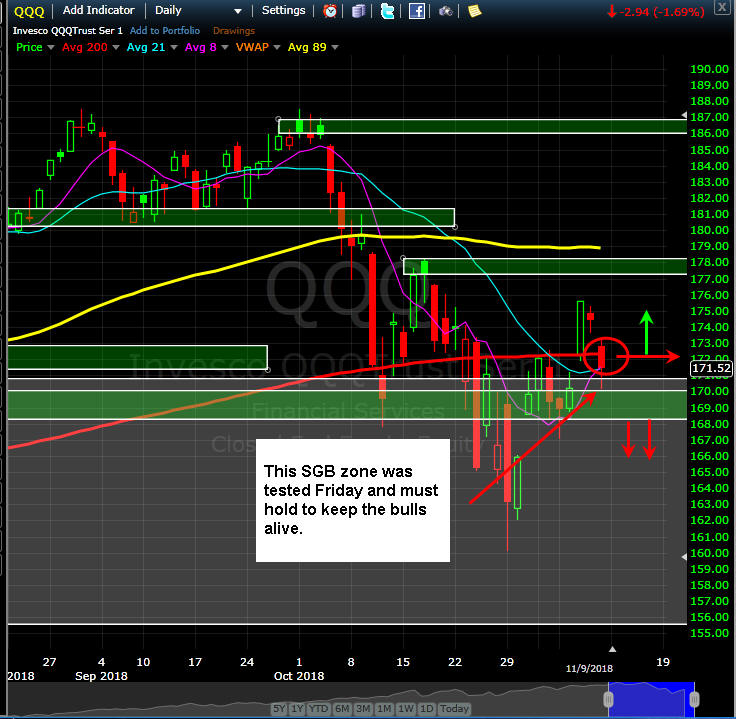Select the YTD time range button
The width and height of the screenshot is (736, 719).
coord(318,708)
